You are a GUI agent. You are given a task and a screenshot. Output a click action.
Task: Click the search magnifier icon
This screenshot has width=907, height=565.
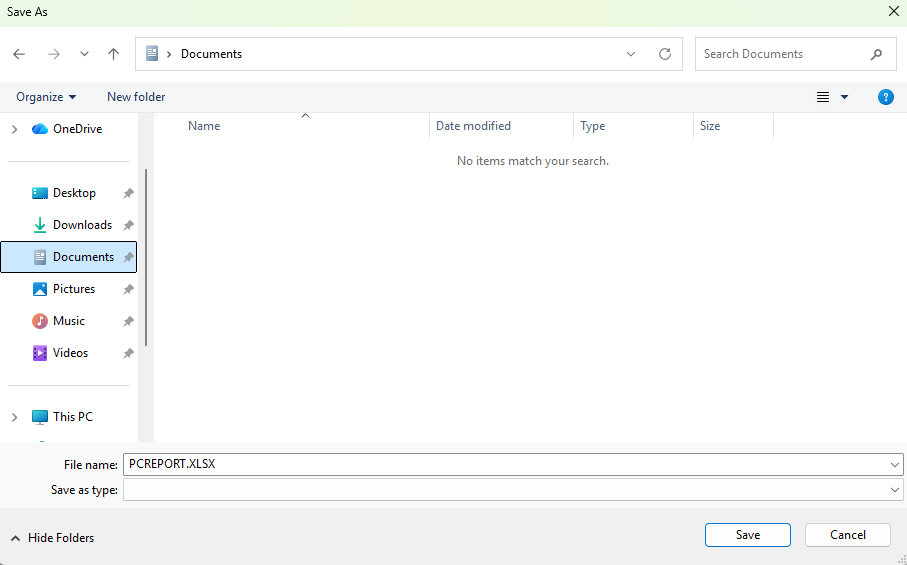[x=876, y=54]
